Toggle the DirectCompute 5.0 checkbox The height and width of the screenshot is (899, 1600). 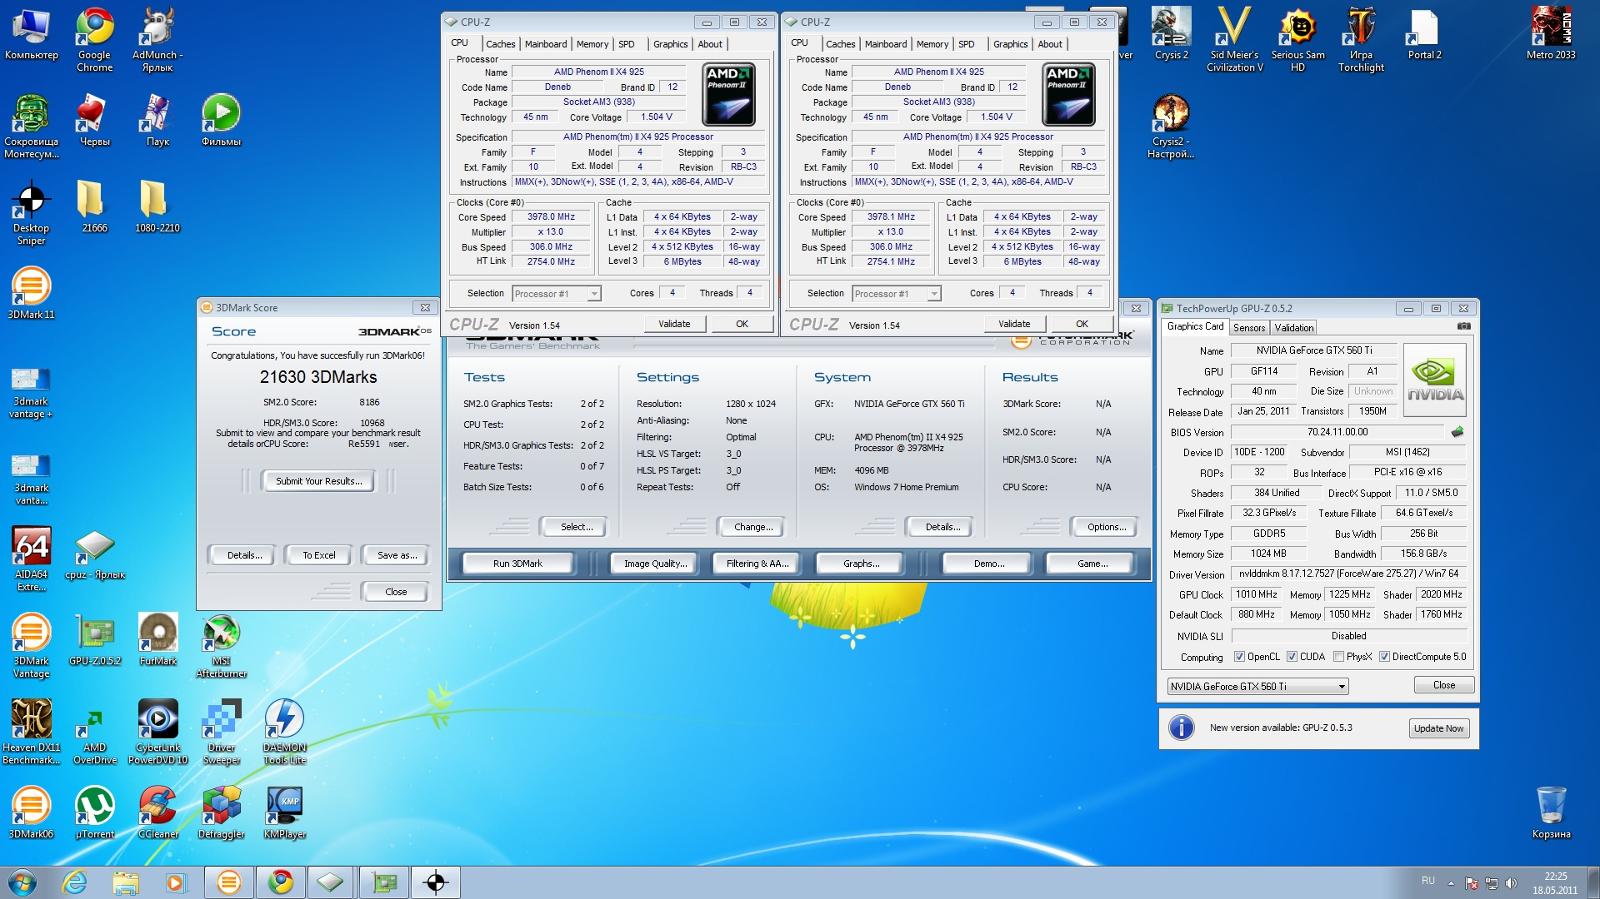coord(1384,657)
